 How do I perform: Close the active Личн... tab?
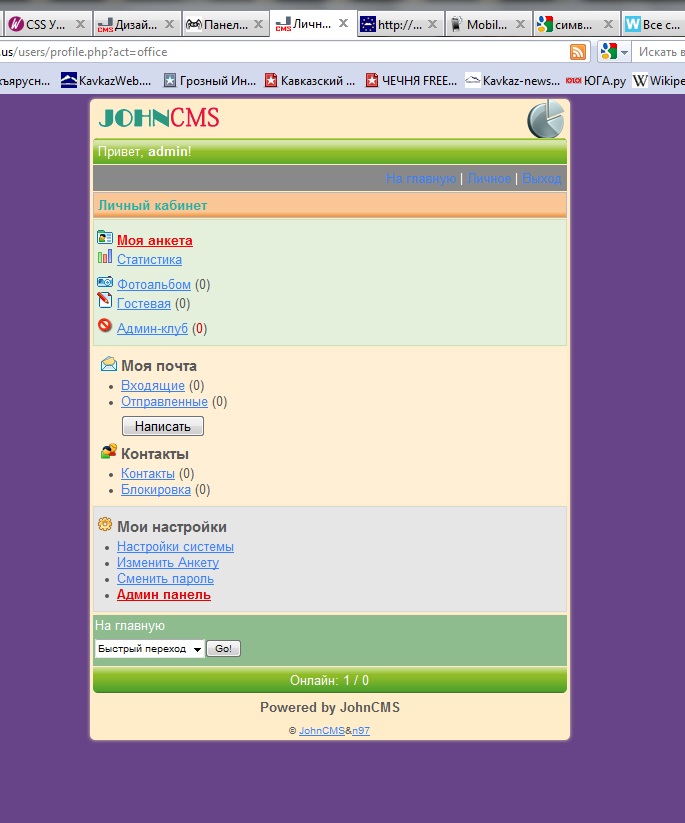[x=343, y=23]
